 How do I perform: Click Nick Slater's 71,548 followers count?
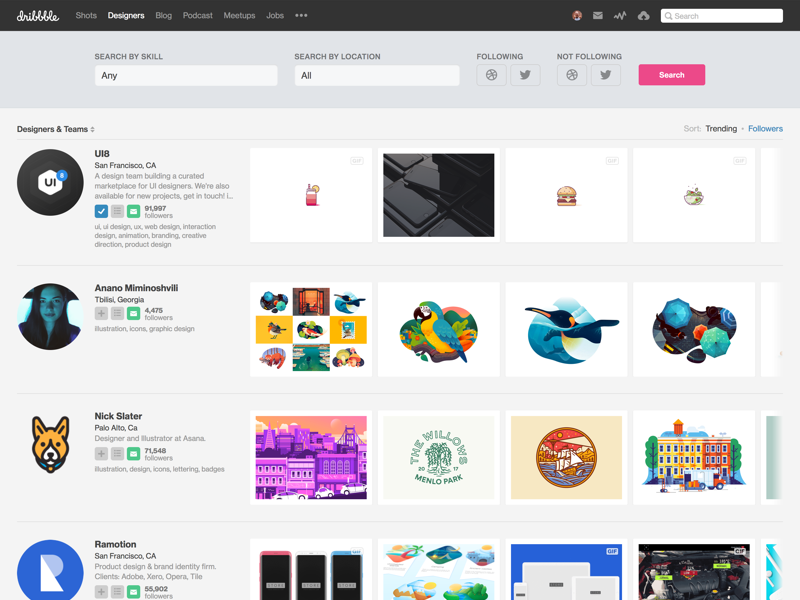[x=159, y=454]
